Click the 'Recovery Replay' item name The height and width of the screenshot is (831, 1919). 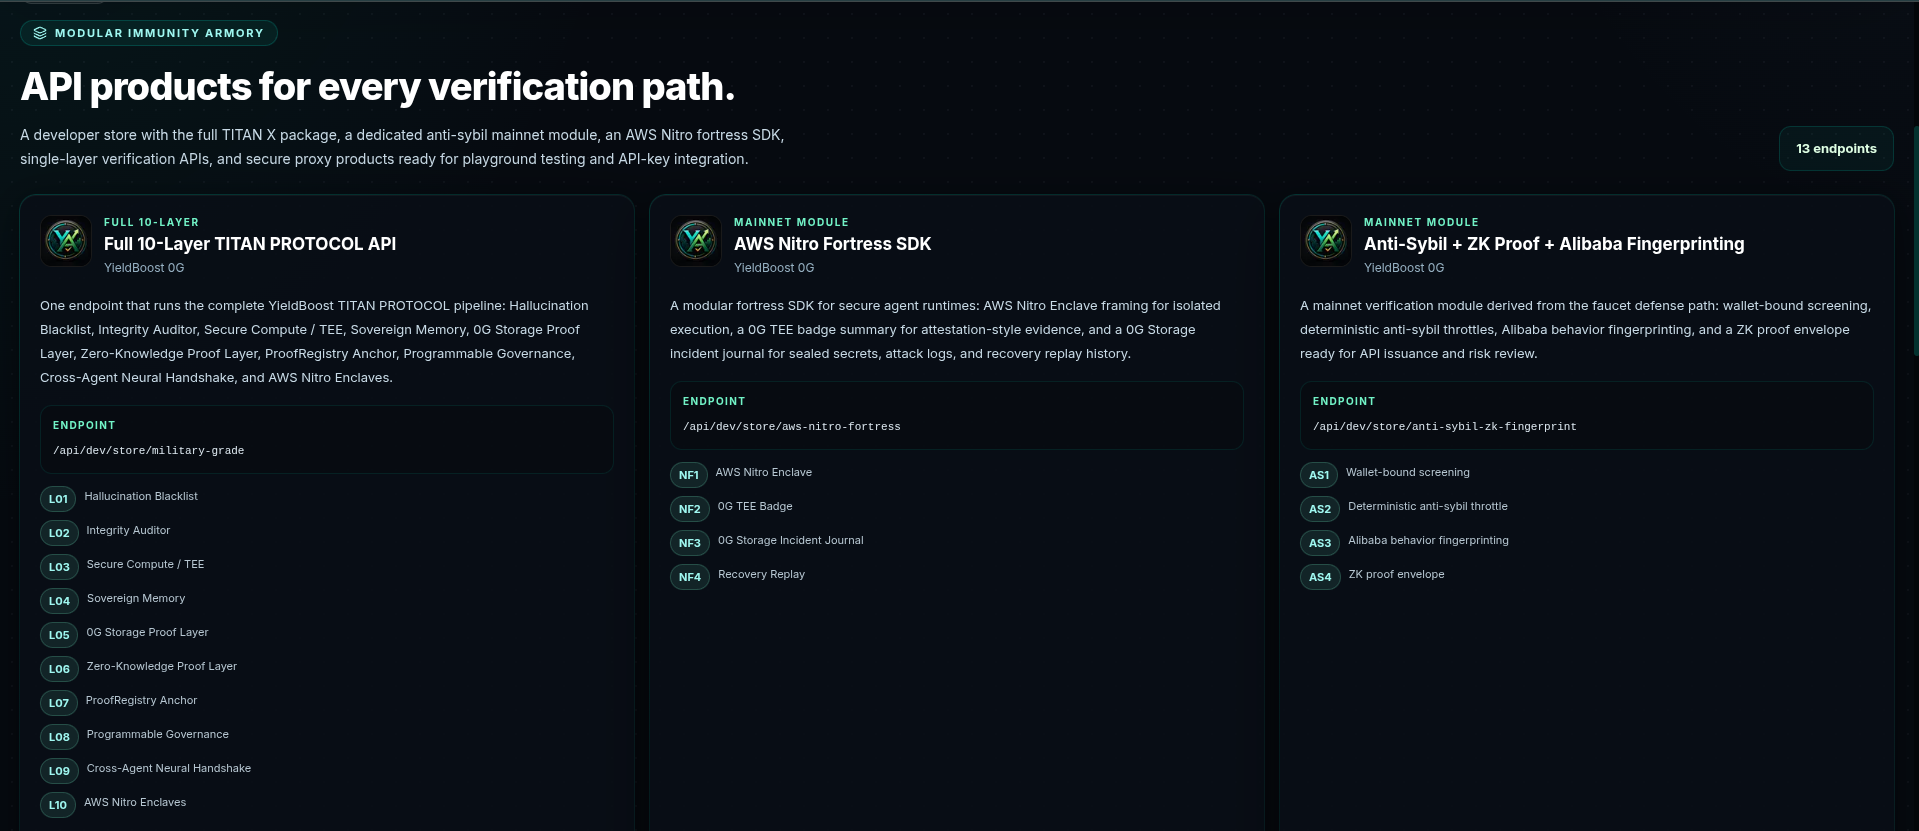coord(761,574)
